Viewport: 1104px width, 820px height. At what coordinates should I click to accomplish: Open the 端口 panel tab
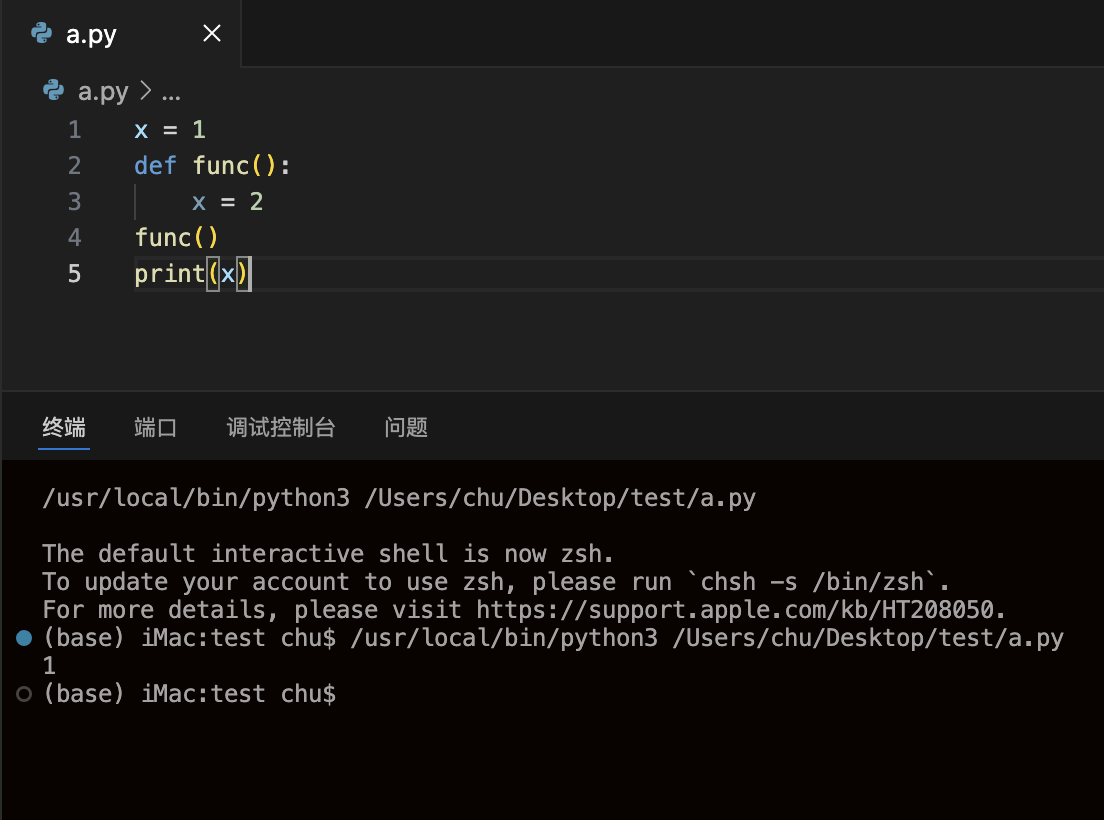click(x=155, y=428)
